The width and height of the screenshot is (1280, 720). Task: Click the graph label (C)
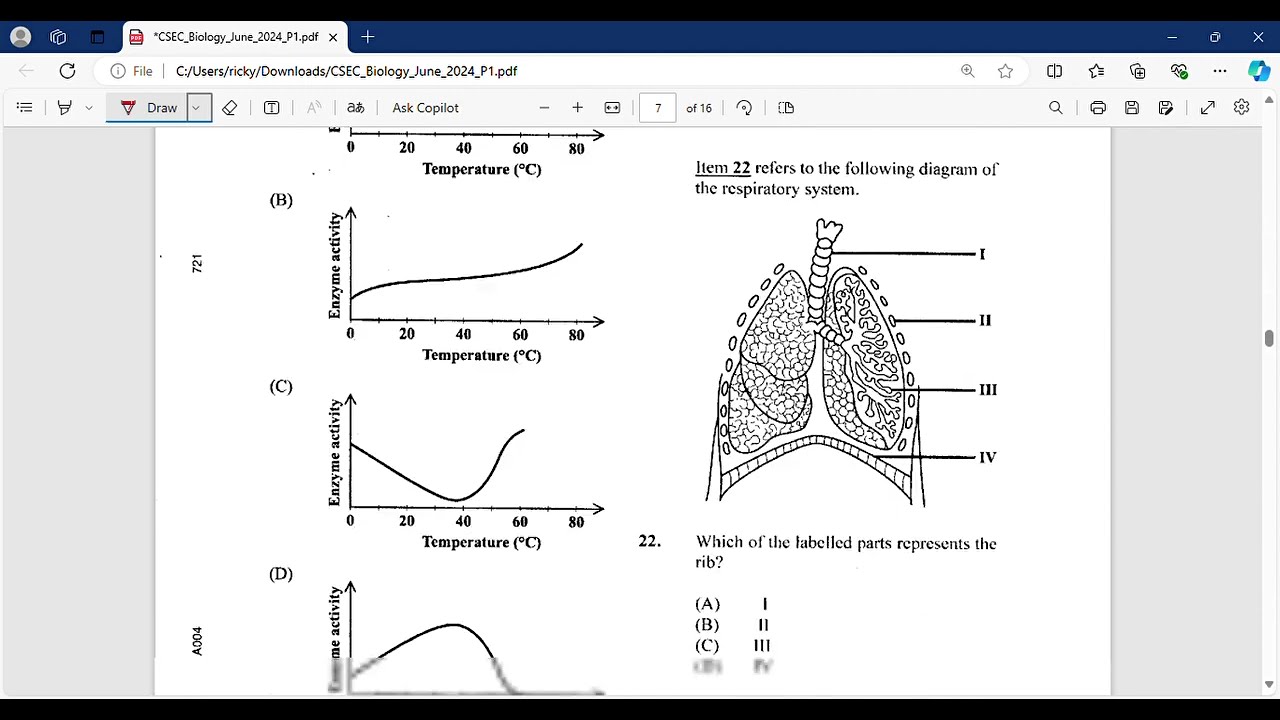point(281,387)
